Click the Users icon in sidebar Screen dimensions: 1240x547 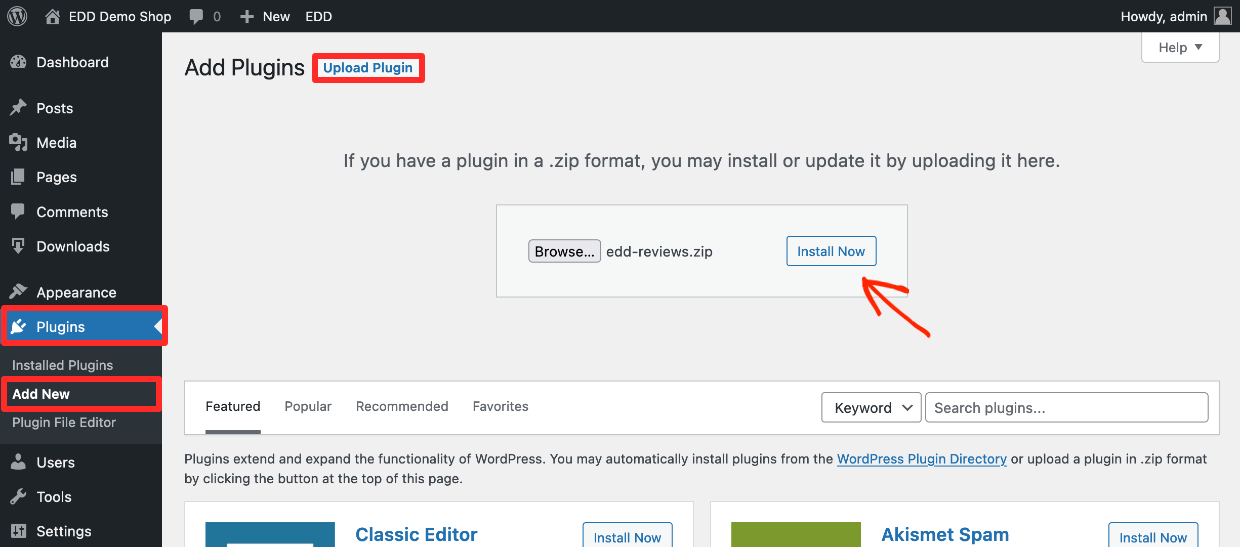click(18, 462)
